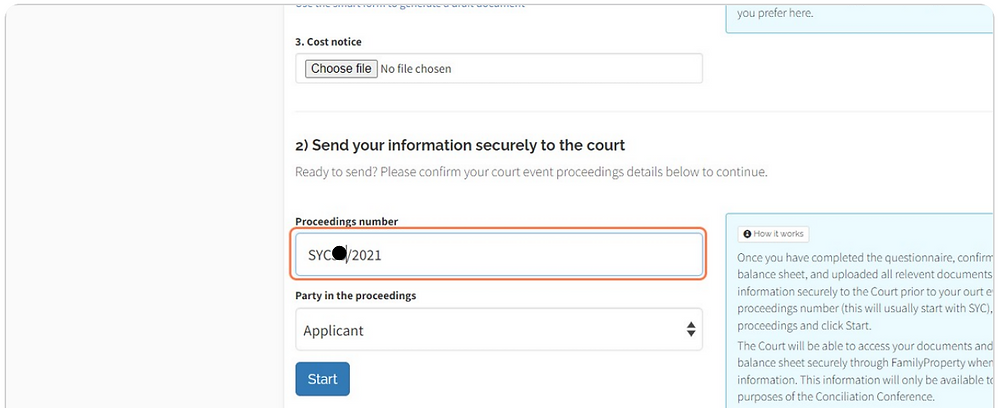Click the blue Start button
The height and width of the screenshot is (408, 1000).
(322, 379)
